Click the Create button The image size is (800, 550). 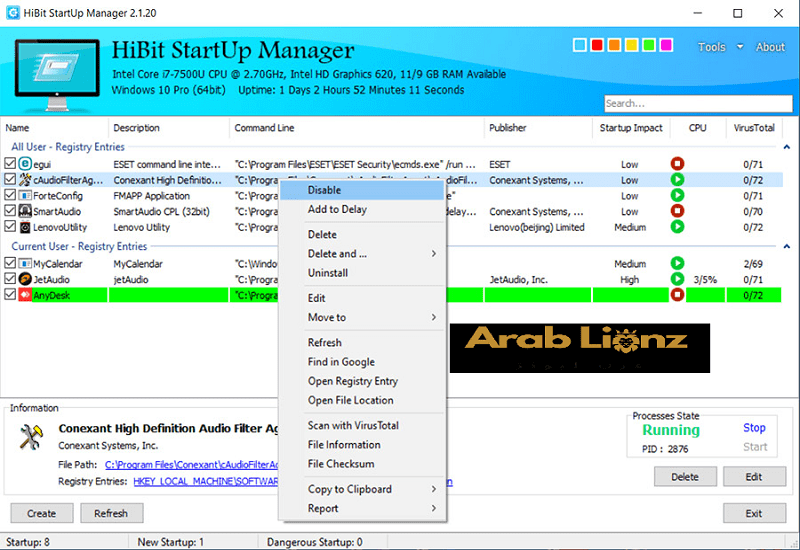click(x=42, y=513)
